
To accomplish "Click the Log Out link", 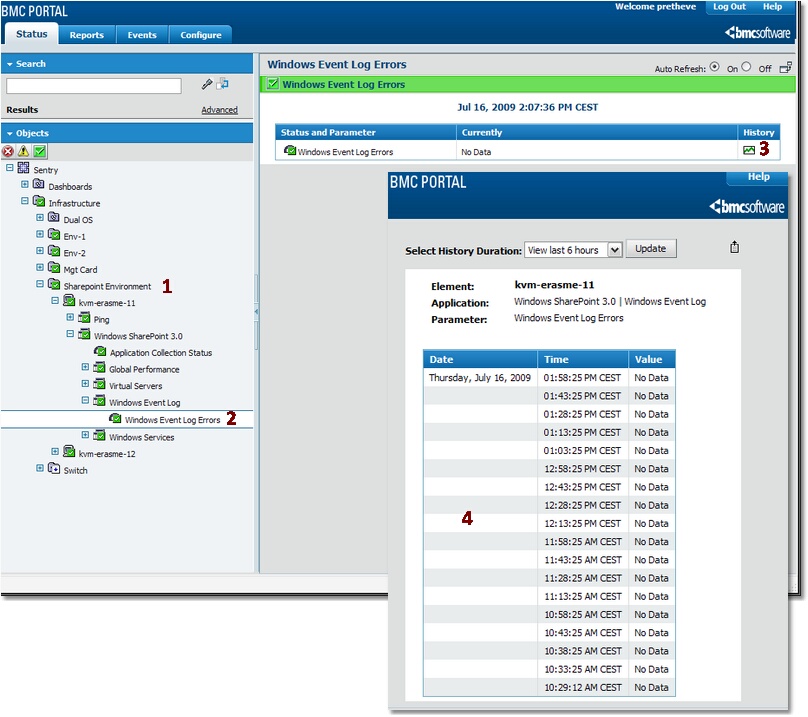I will pyautogui.click(x=729, y=6).
